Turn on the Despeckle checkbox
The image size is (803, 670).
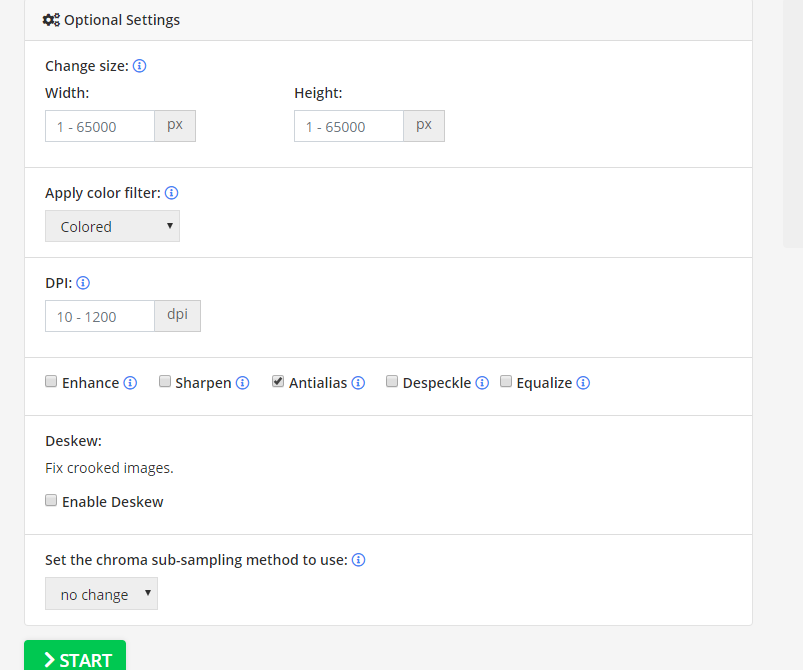pos(392,381)
